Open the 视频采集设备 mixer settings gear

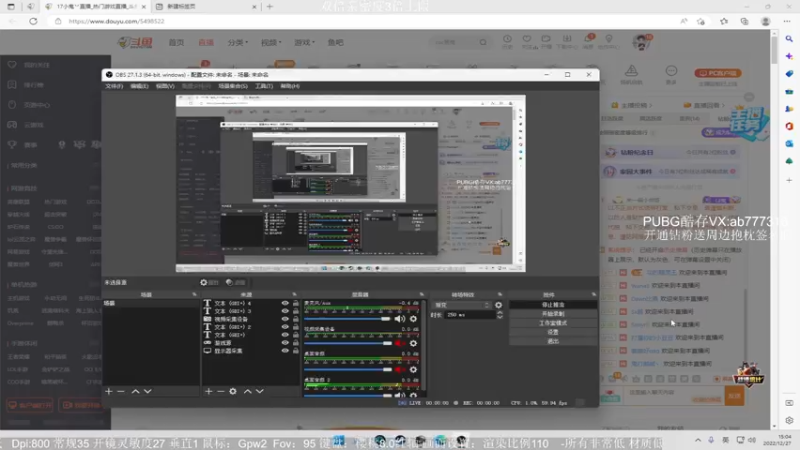tap(413, 343)
